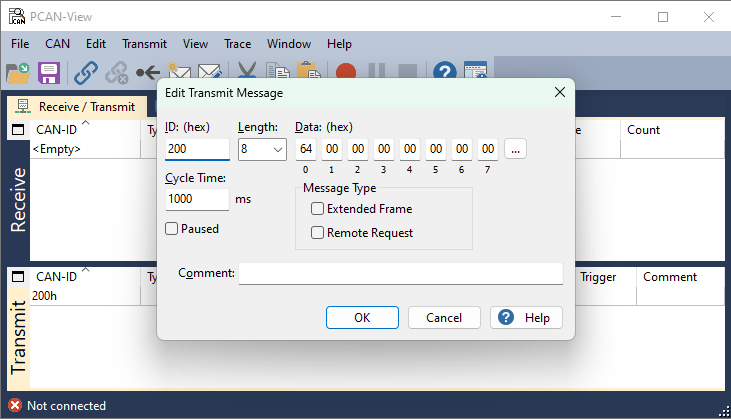
Task: Open the CAN menu
Action: tap(57, 44)
